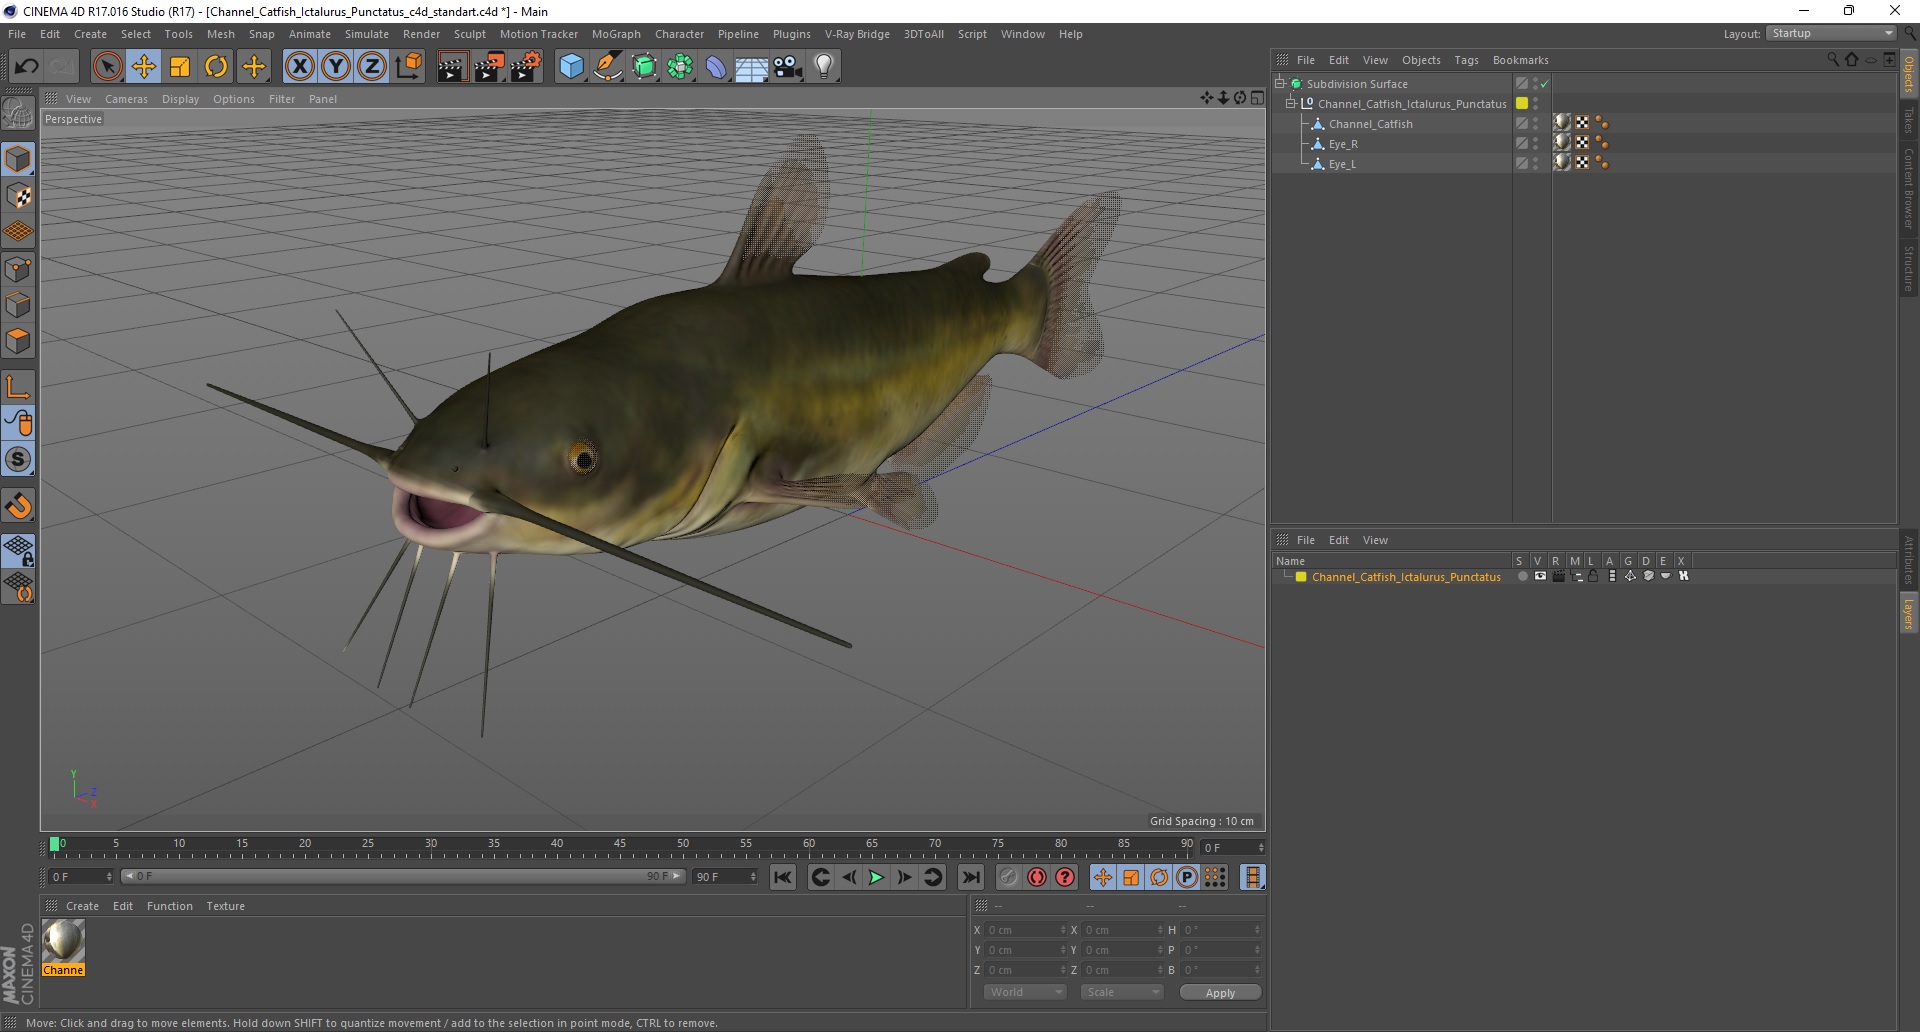
Task: Toggle X axis lock
Action: (299, 67)
